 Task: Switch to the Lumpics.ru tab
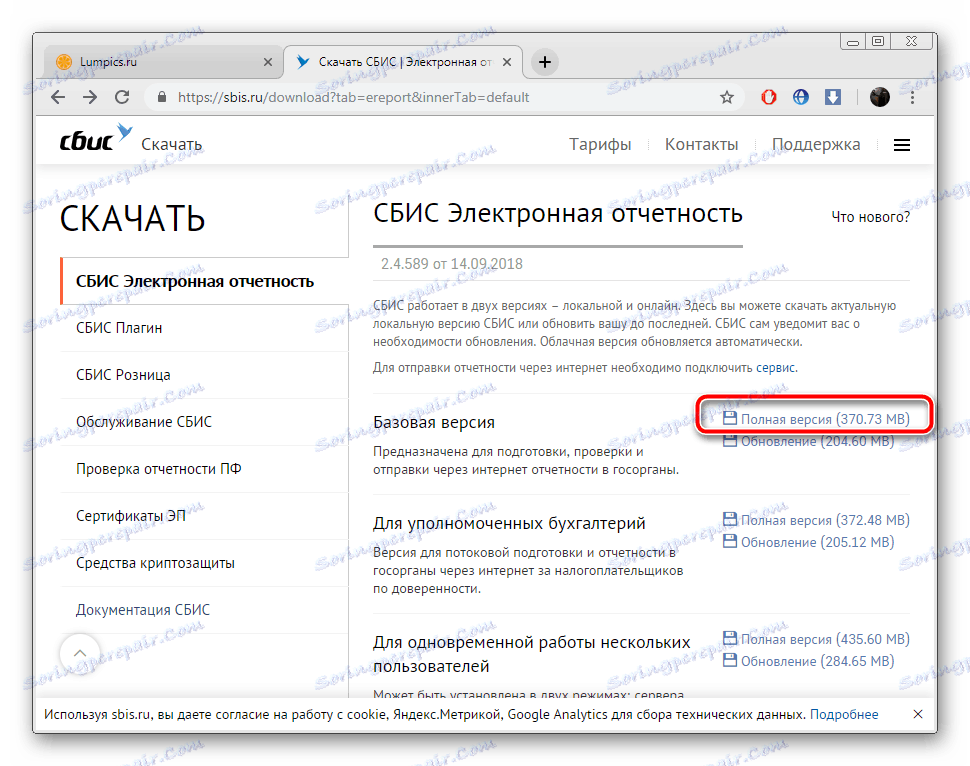[164, 62]
